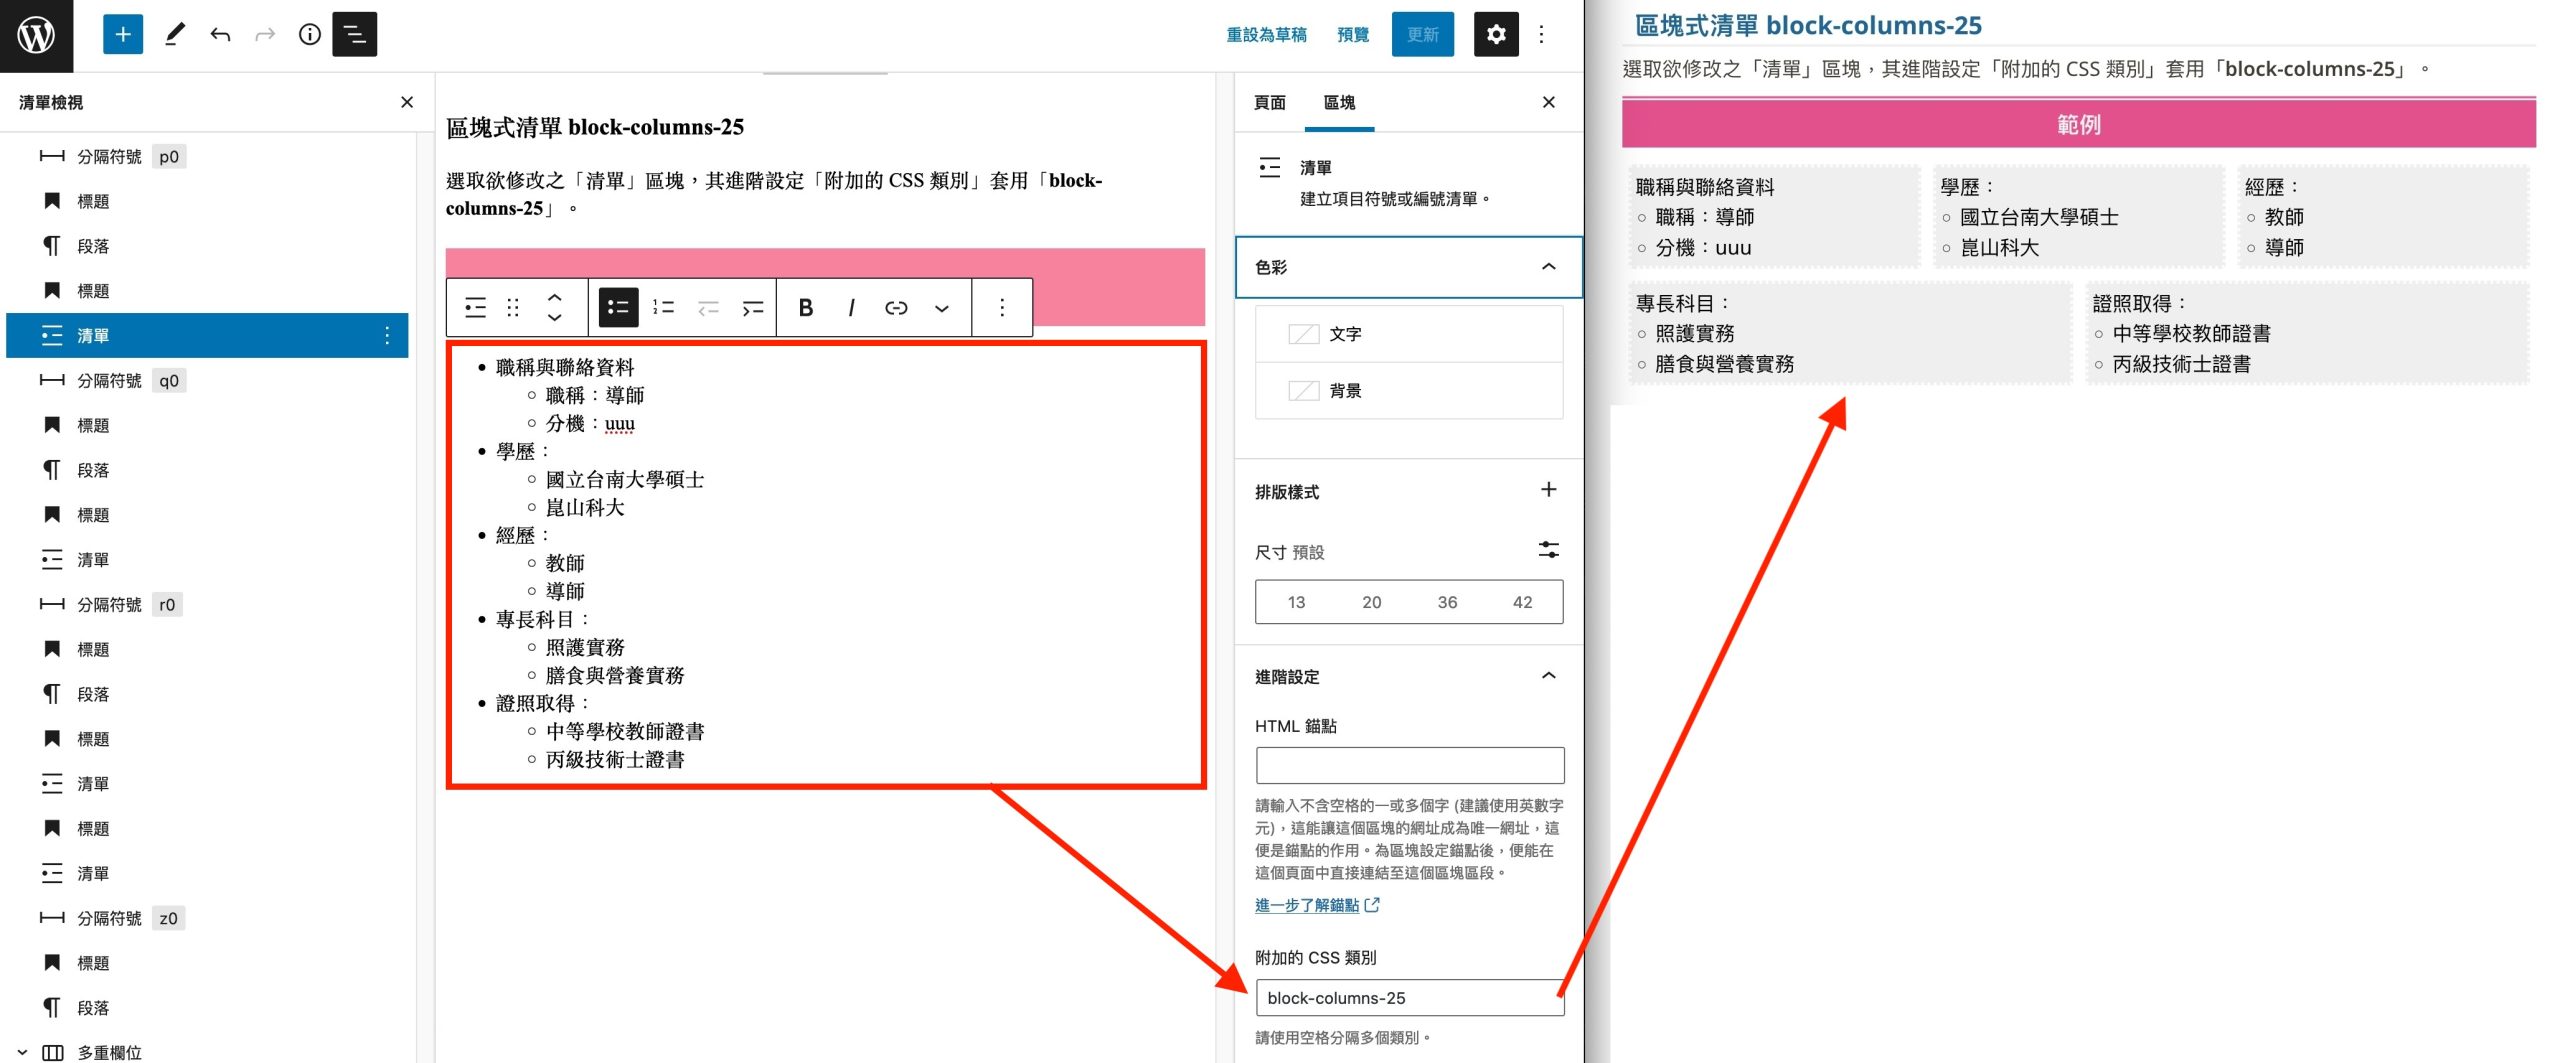This screenshot has height=1063, width=2560.
Task: Click the WordPress logo icon
Action: tap(36, 35)
